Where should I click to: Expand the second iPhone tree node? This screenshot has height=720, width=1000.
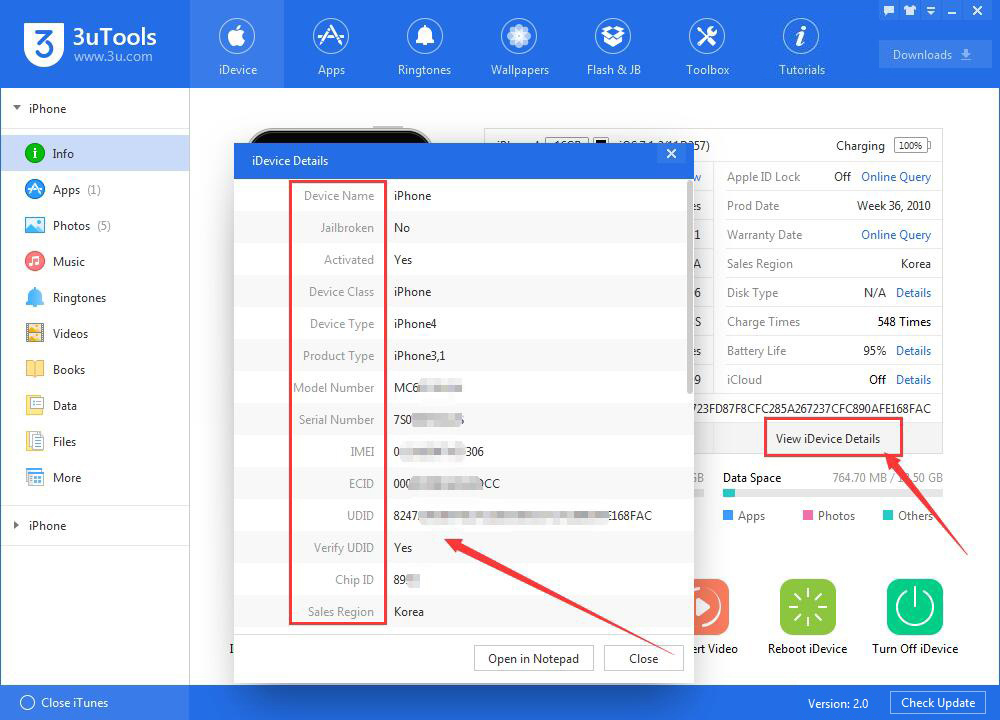pos(17,525)
